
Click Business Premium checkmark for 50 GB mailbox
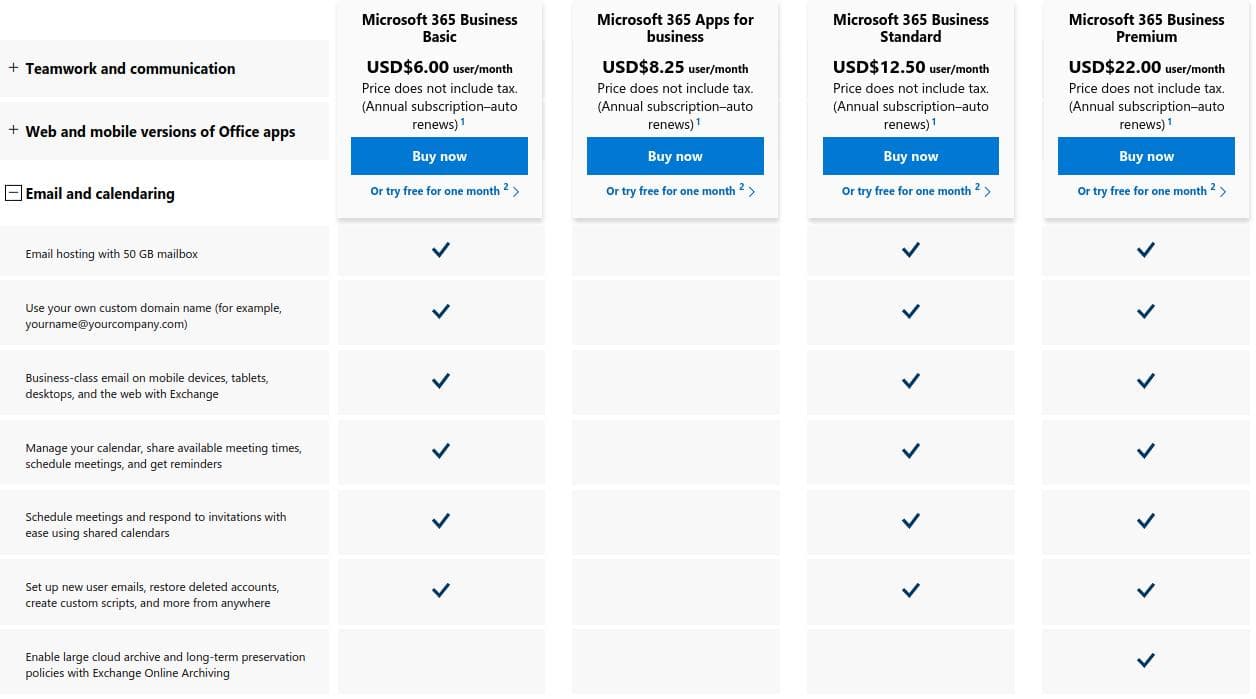[1146, 250]
